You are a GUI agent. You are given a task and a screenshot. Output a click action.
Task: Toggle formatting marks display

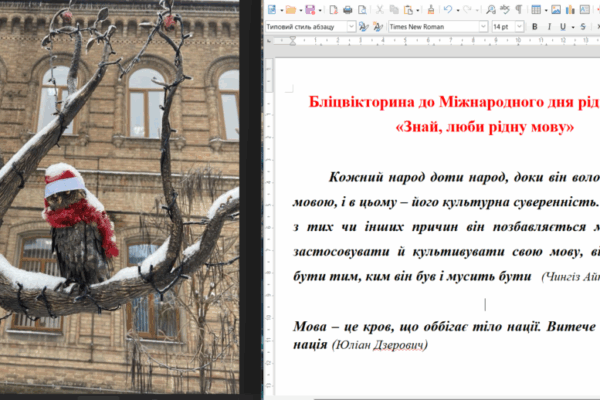[x=518, y=9]
